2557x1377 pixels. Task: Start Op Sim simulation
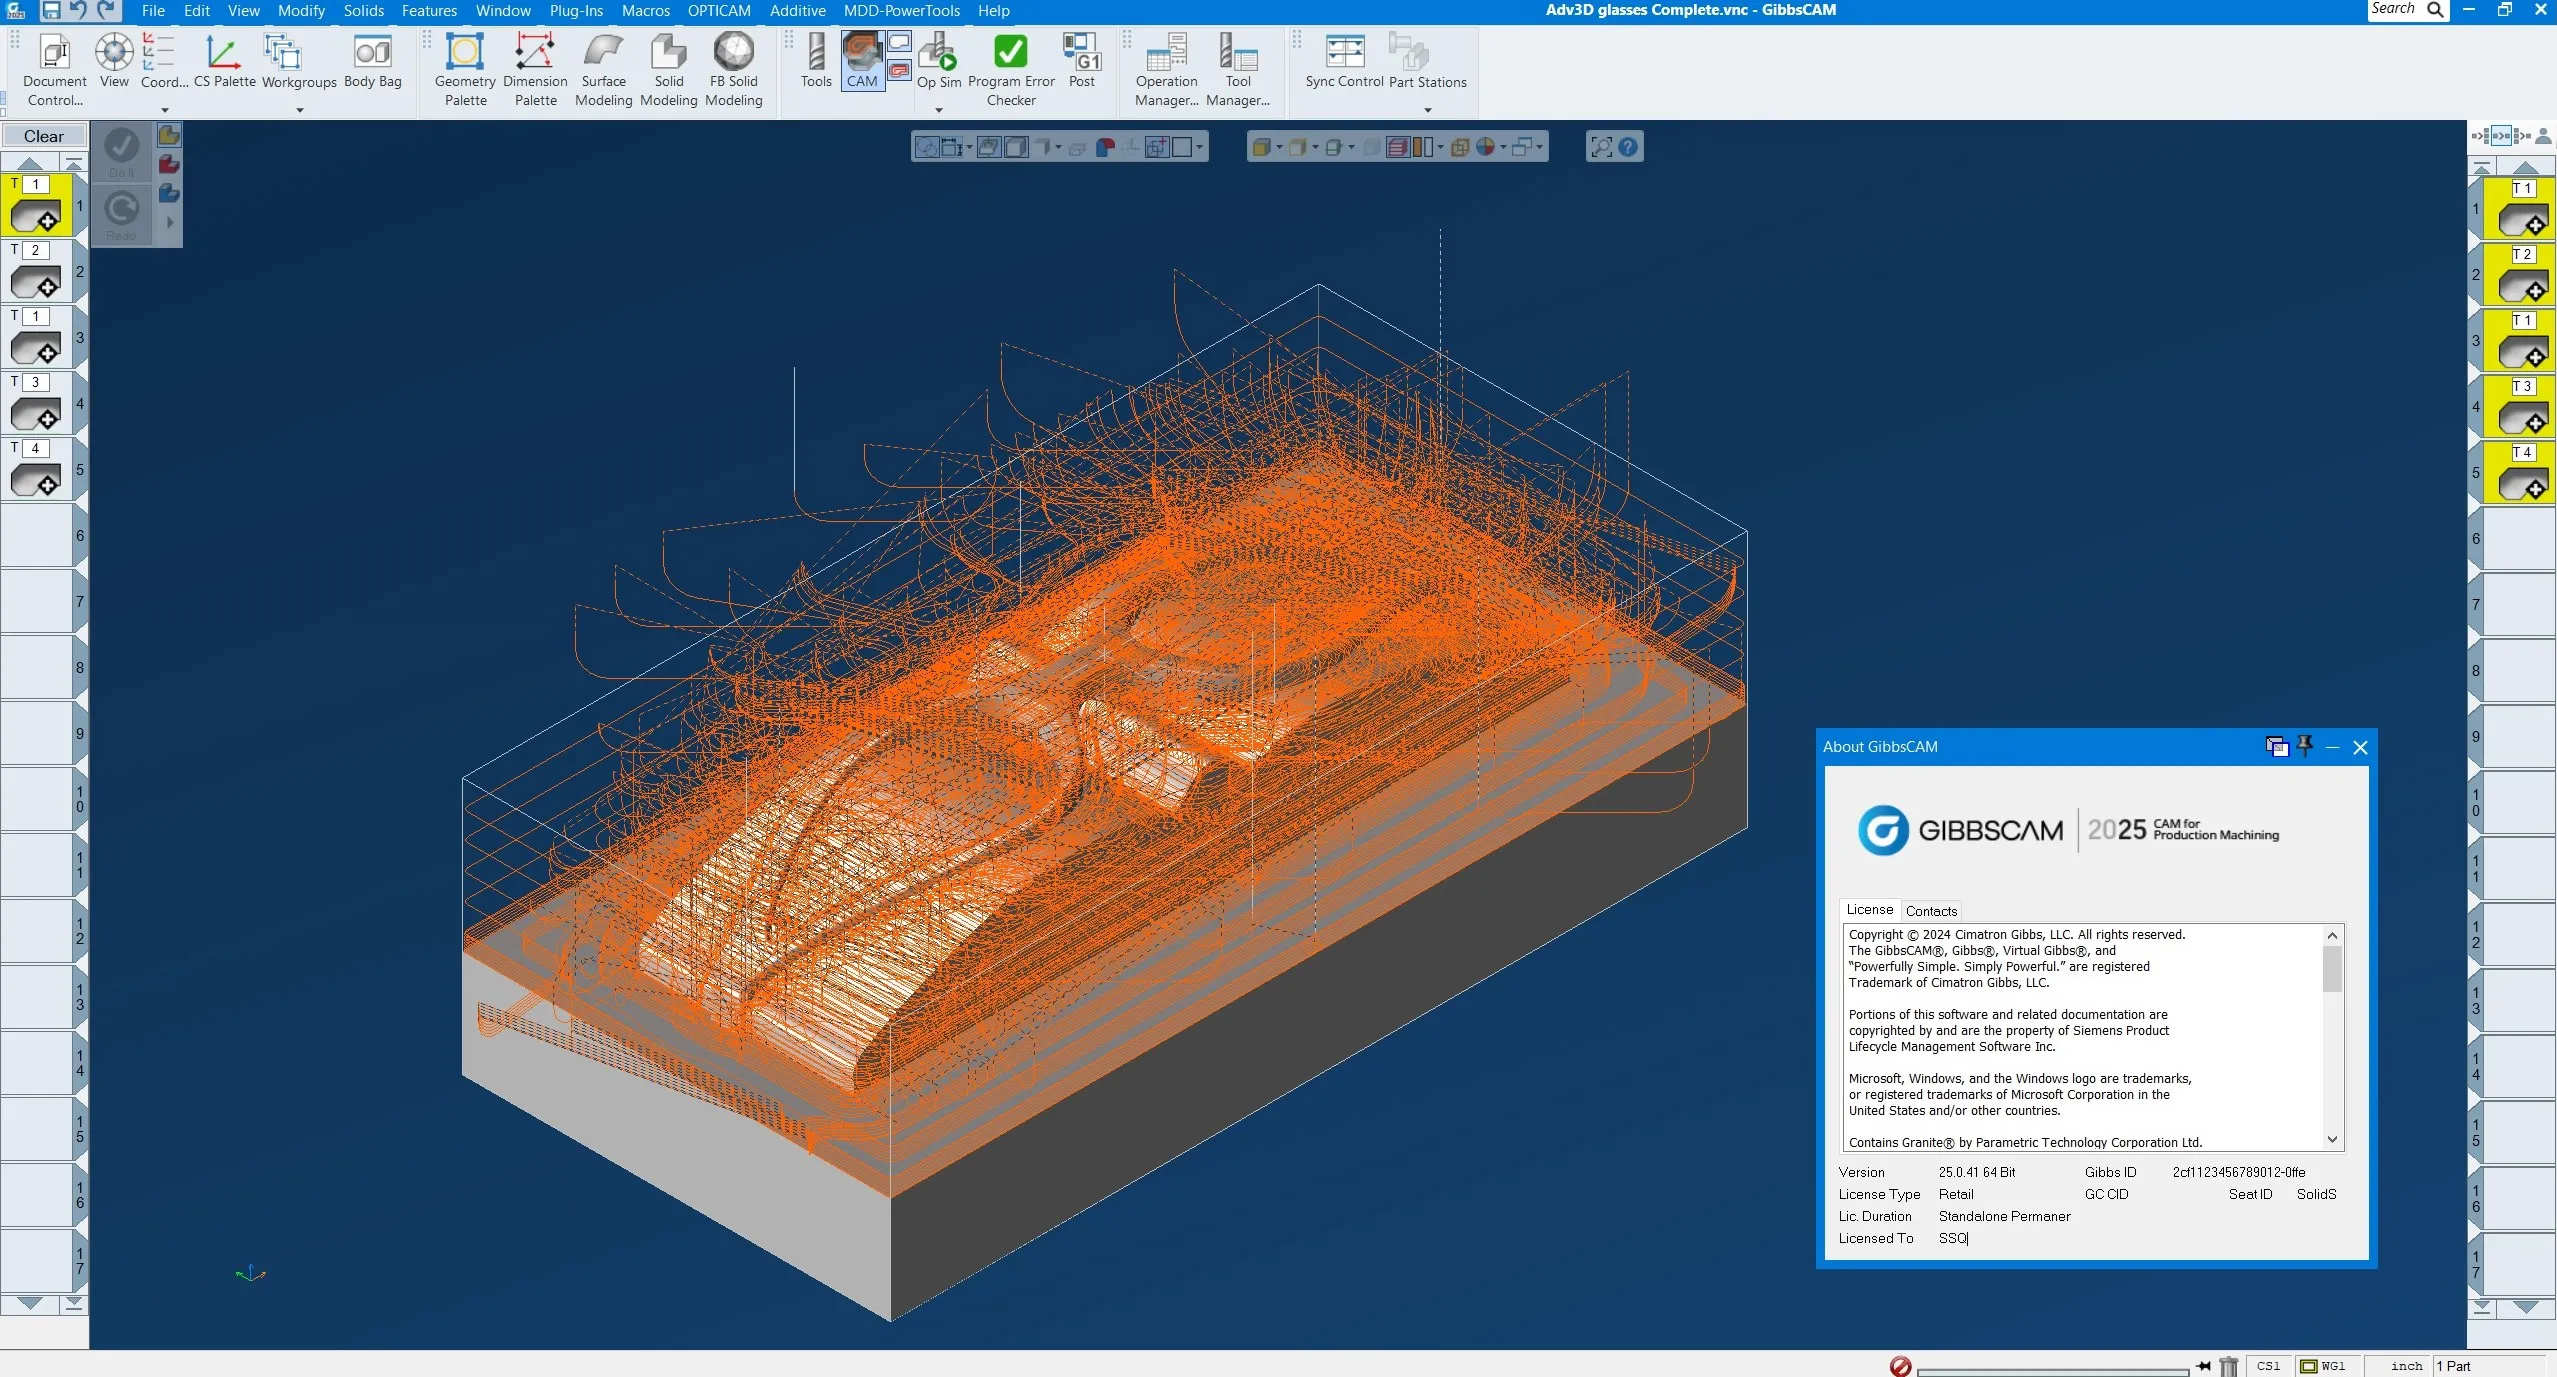tap(938, 61)
